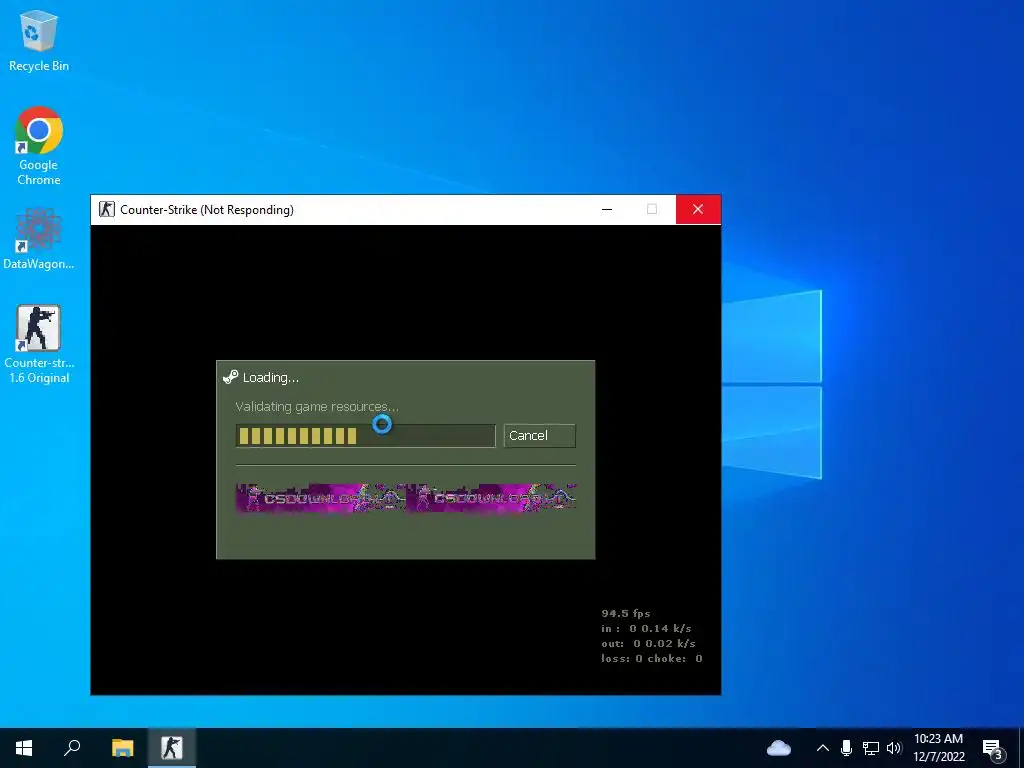Minimize the Counter-Strike window
The height and width of the screenshot is (768, 1024).
point(607,210)
